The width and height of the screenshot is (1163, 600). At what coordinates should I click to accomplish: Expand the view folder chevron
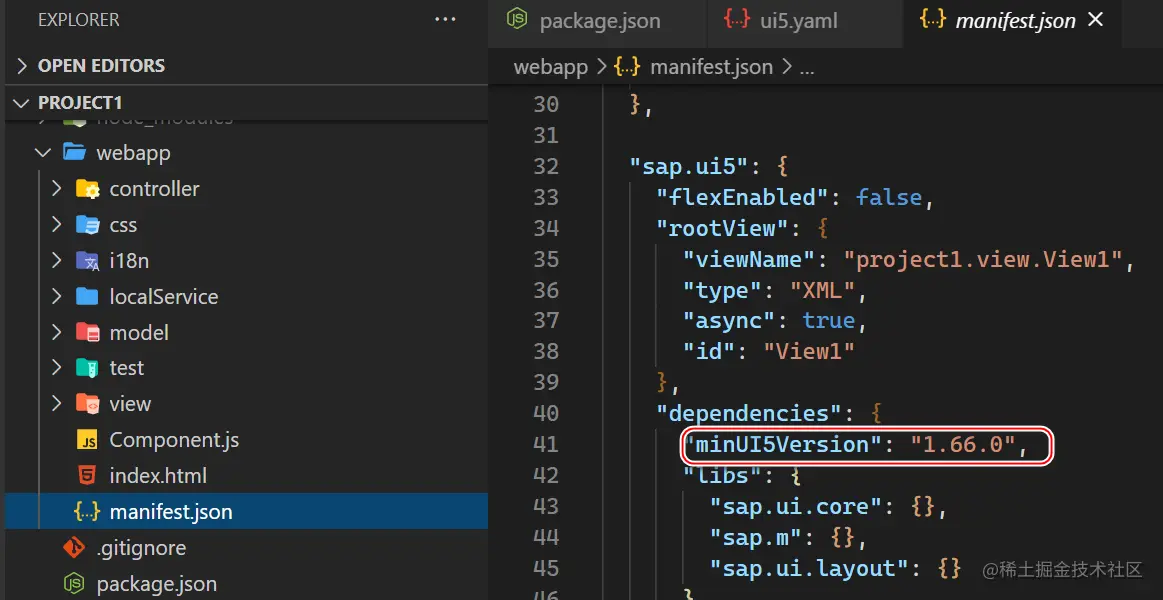[56, 404]
